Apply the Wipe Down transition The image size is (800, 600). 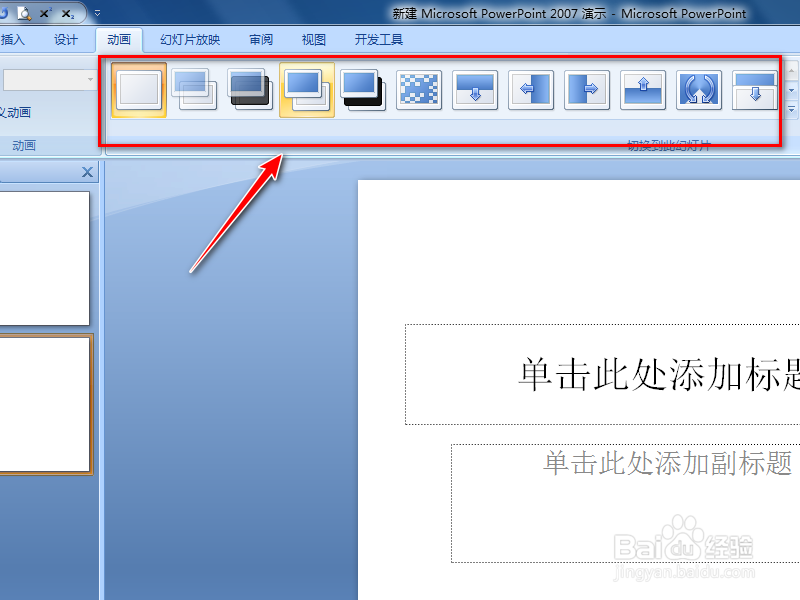pyautogui.click(x=475, y=90)
